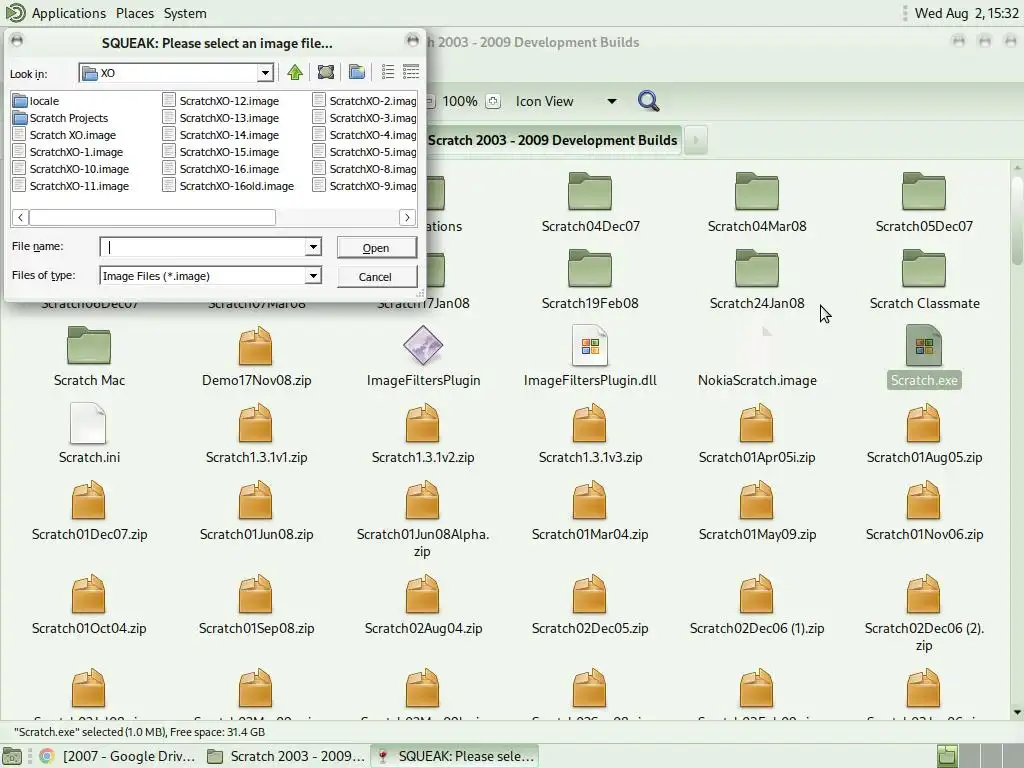Click the file manager vertical scrollbar

(x=1017, y=219)
